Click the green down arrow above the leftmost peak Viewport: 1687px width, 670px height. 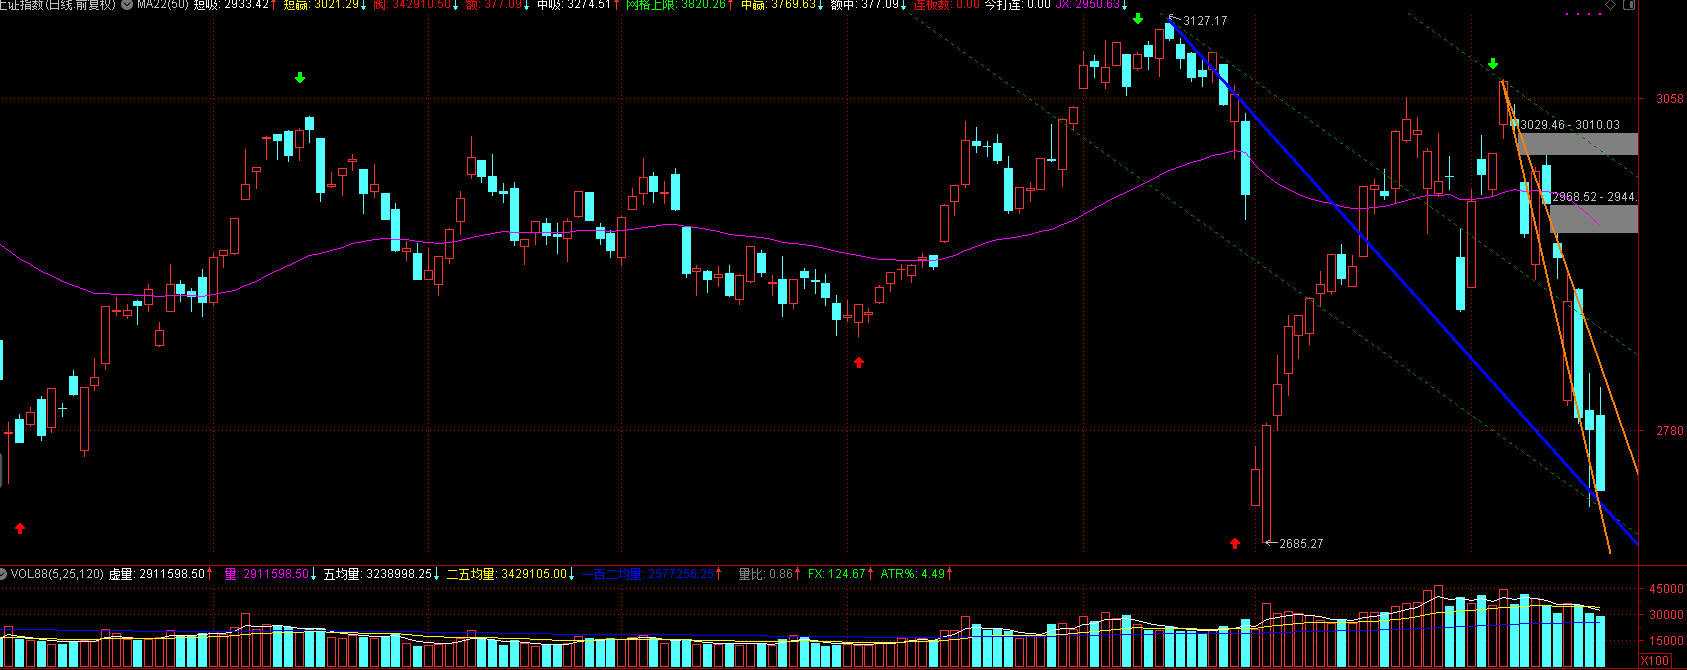tap(300, 78)
